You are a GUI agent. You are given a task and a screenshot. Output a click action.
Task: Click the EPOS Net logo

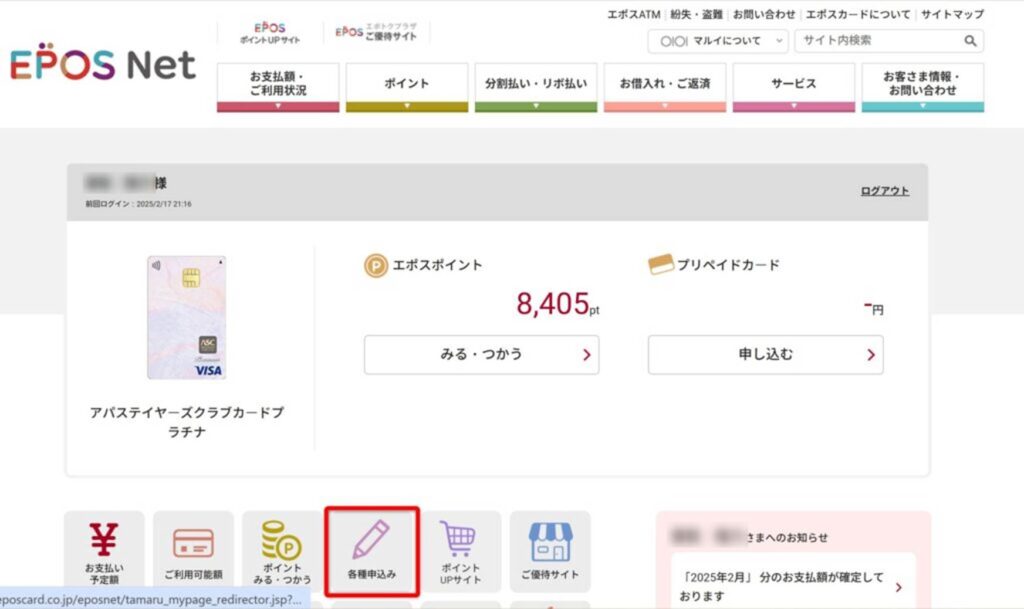[x=103, y=63]
